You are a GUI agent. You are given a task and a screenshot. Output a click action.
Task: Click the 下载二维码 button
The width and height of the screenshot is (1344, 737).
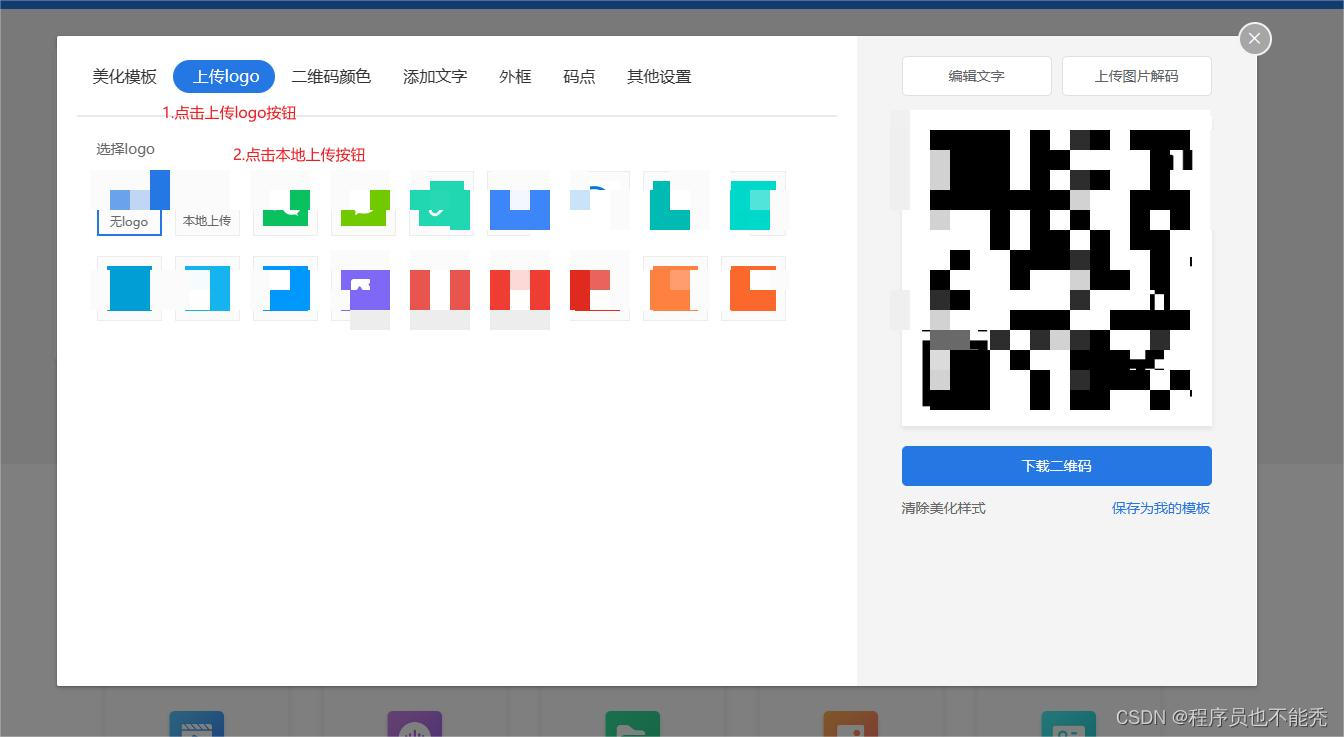1056,465
